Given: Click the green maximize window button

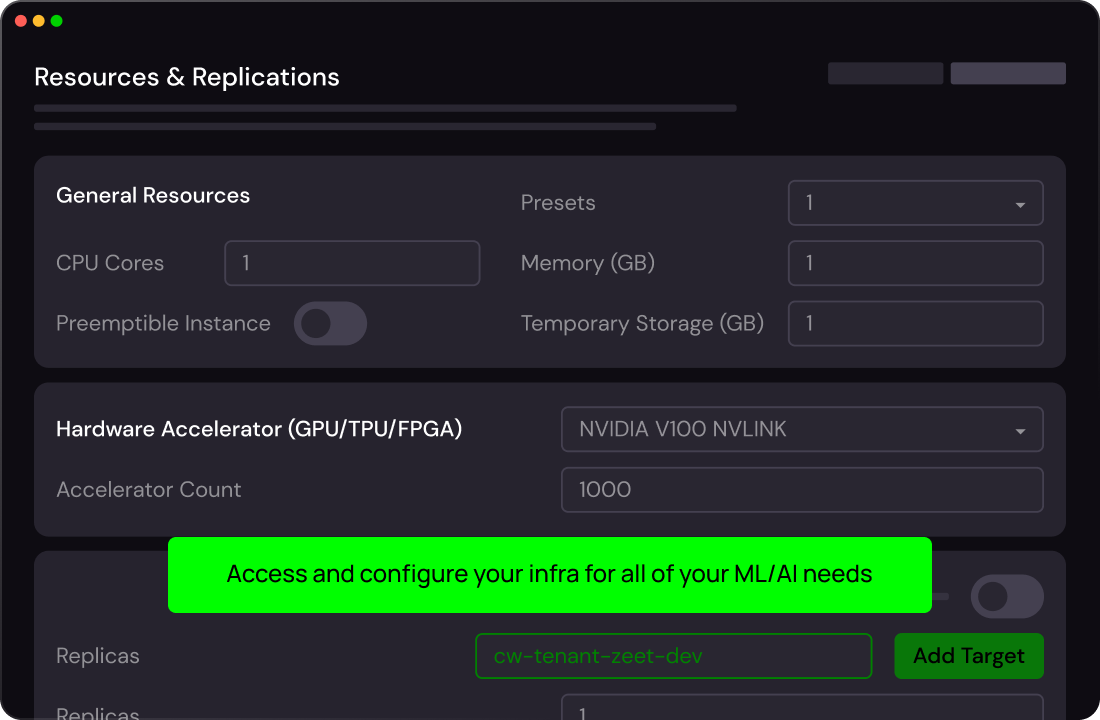Looking at the screenshot, I should [x=56, y=20].
